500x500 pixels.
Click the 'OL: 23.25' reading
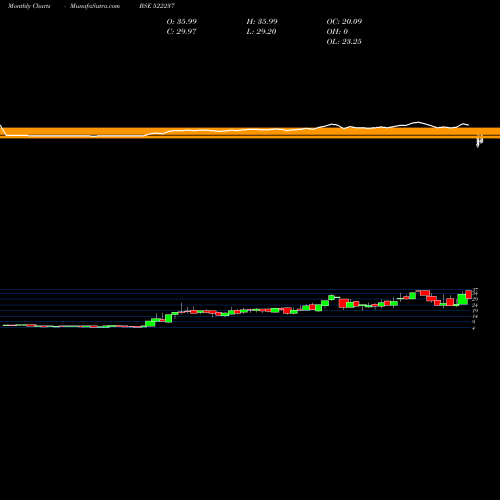point(344,41)
